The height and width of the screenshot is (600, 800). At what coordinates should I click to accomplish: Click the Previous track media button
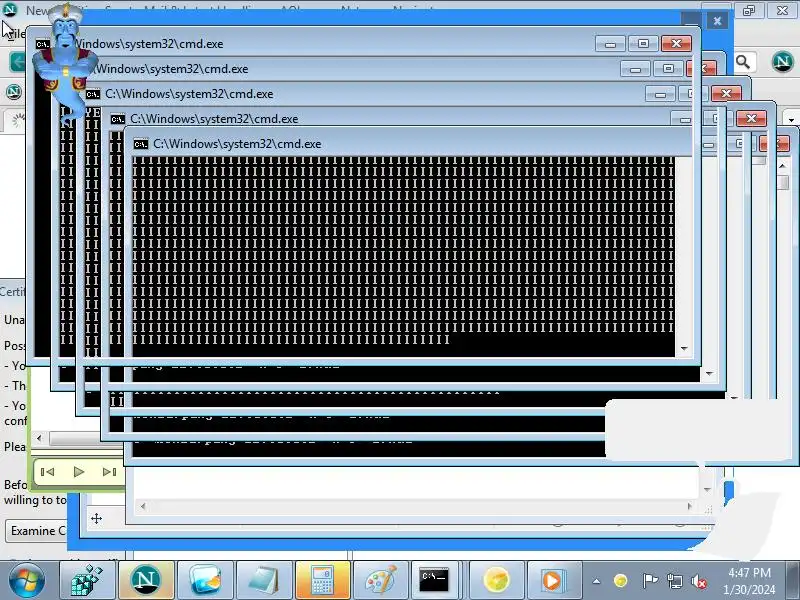(x=47, y=472)
